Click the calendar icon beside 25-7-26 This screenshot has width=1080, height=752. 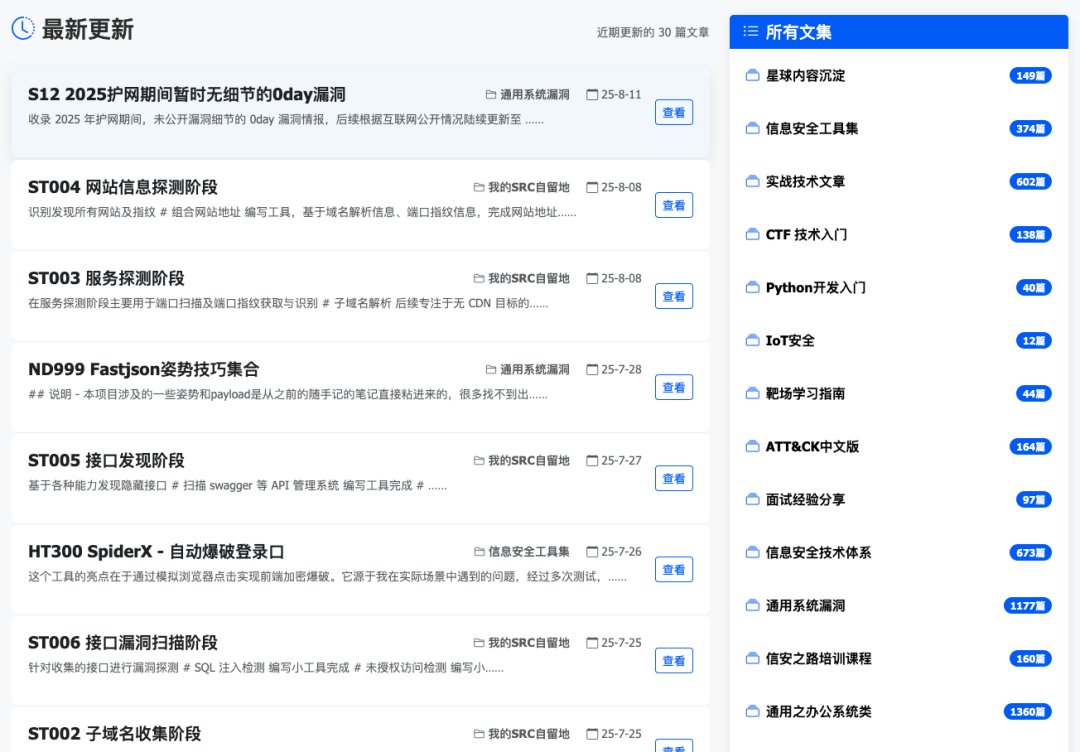click(x=592, y=552)
